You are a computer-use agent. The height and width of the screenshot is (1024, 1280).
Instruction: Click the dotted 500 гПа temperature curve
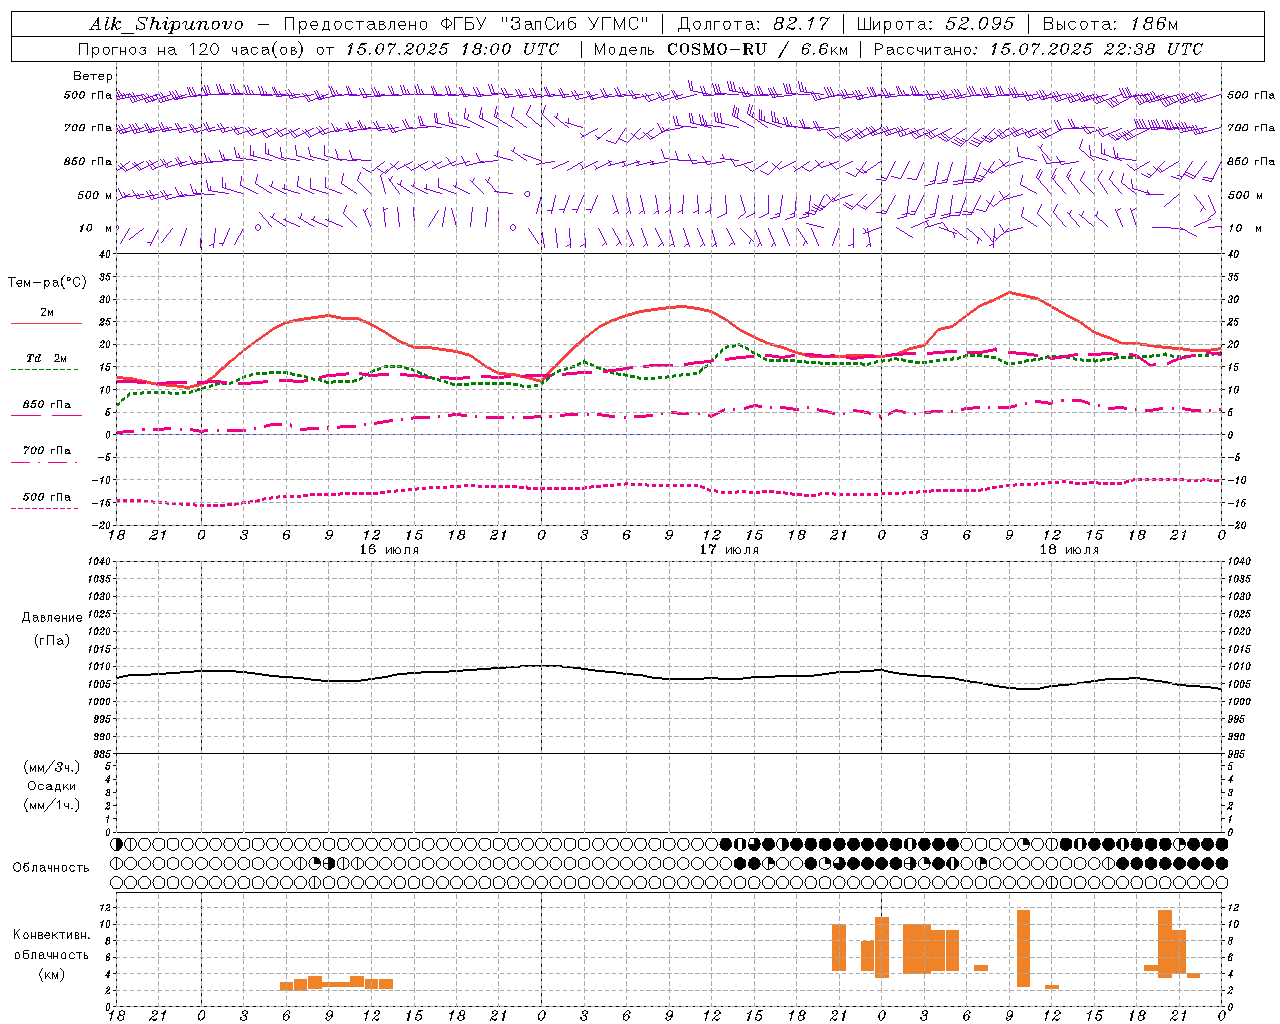(669, 486)
